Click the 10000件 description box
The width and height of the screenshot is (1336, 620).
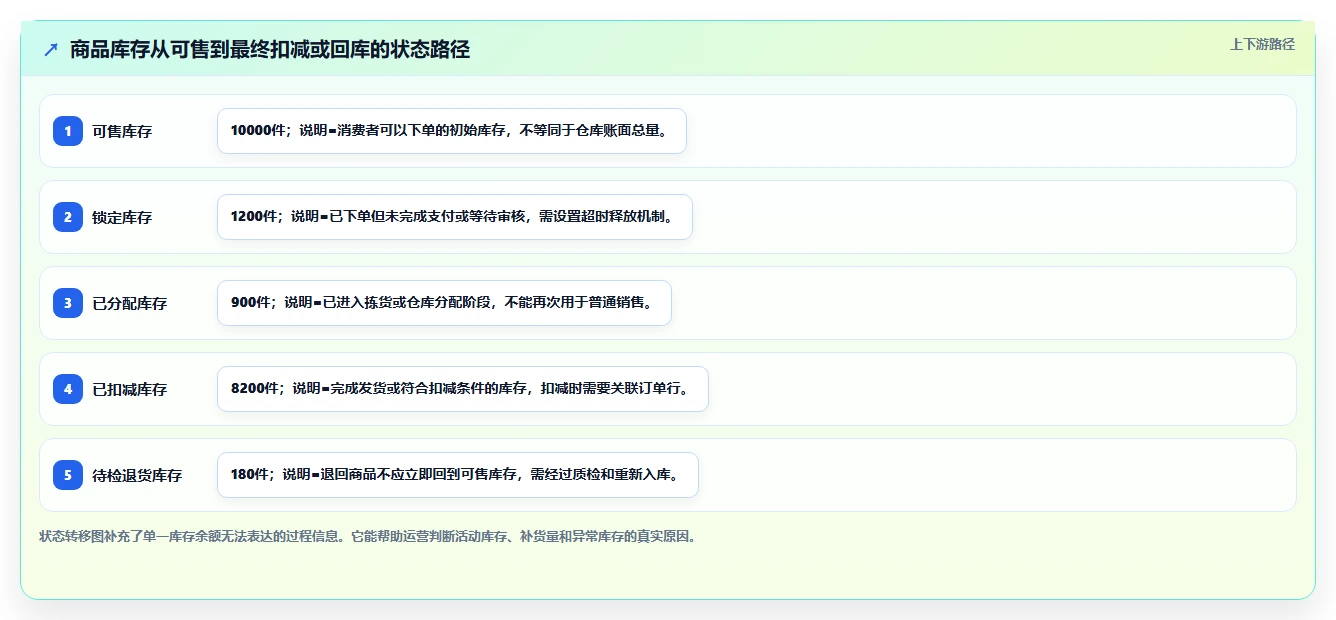(x=452, y=131)
